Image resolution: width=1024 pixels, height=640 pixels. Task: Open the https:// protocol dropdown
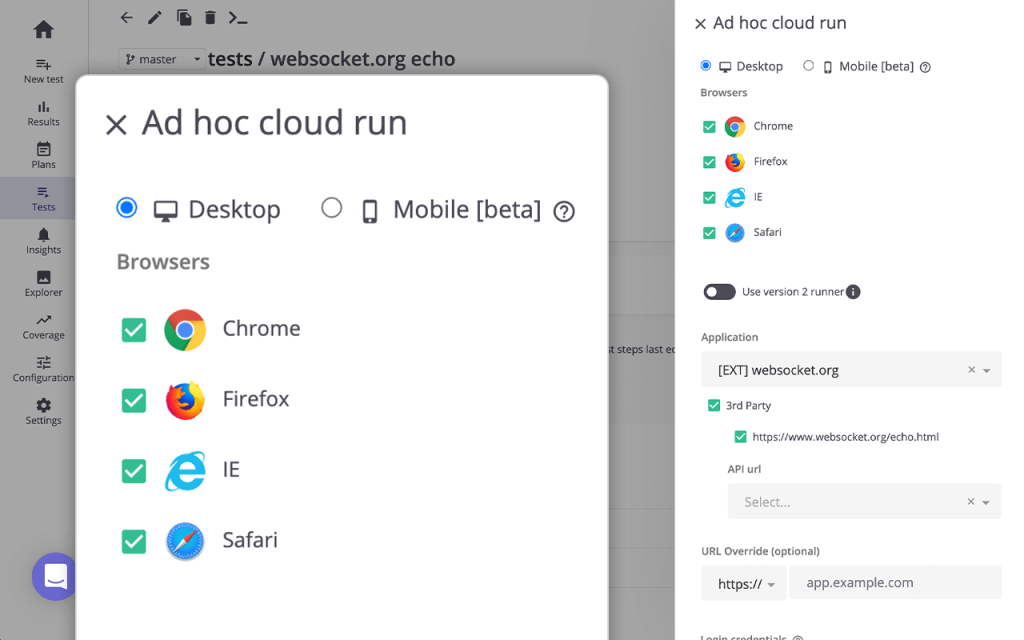pyautogui.click(x=745, y=583)
